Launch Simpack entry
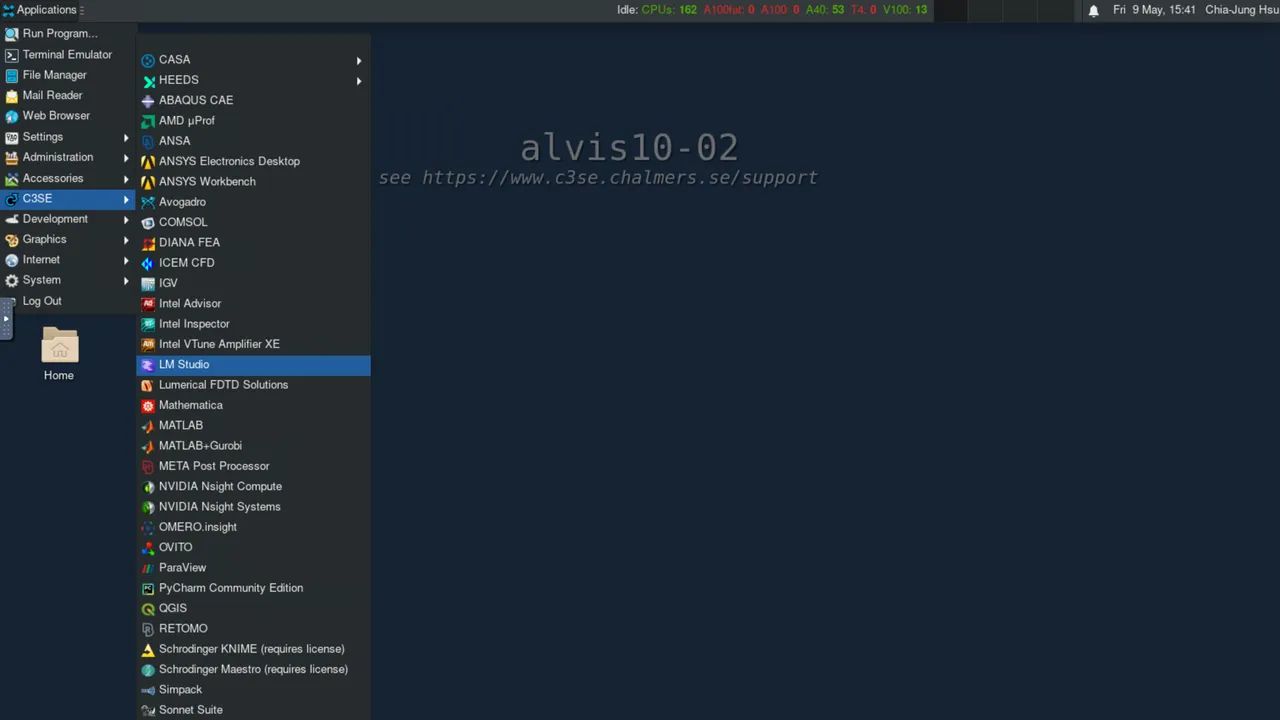The height and width of the screenshot is (720, 1280). 253,690
